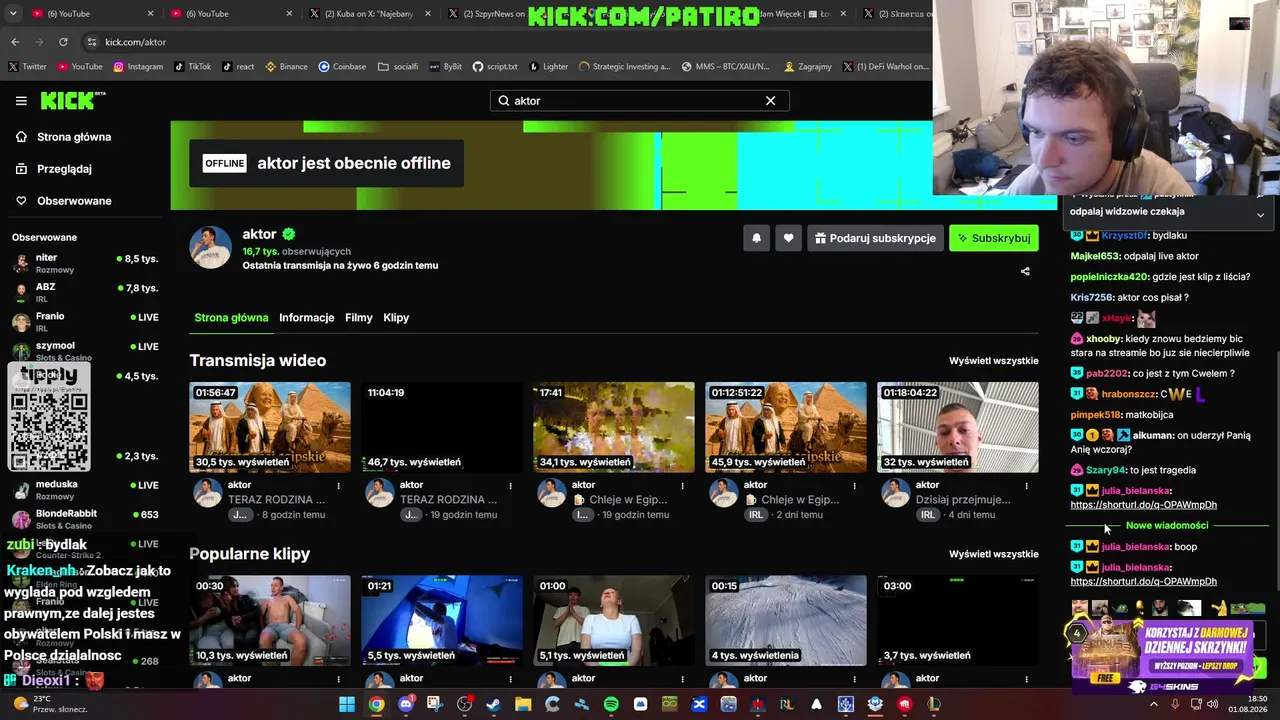The image size is (1280, 720).
Task: Play the 00:30 popular clip
Action: click(x=270, y=620)
